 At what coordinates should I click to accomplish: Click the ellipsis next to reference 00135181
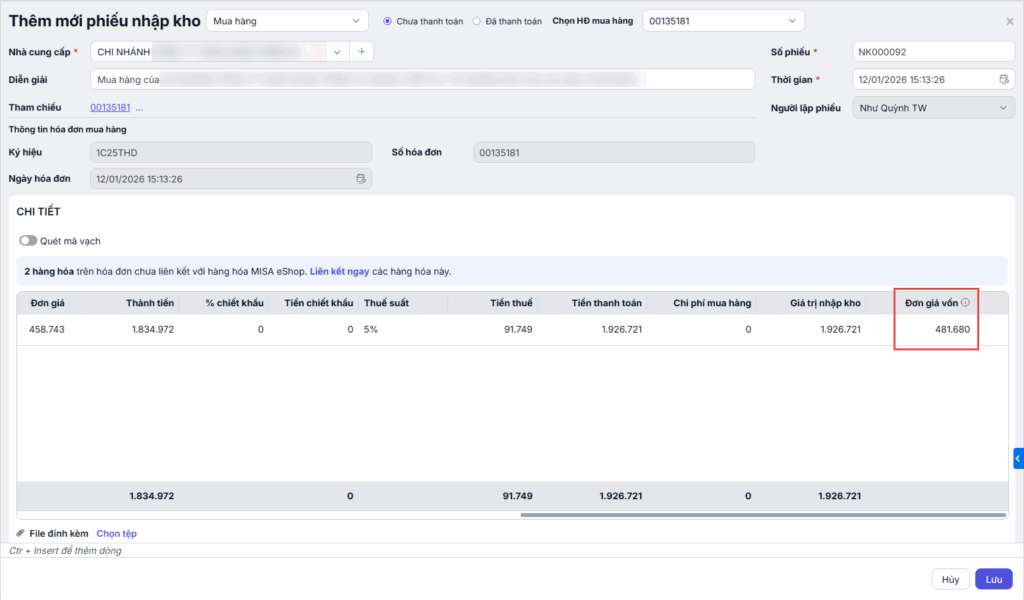click(x=140, y=108)
